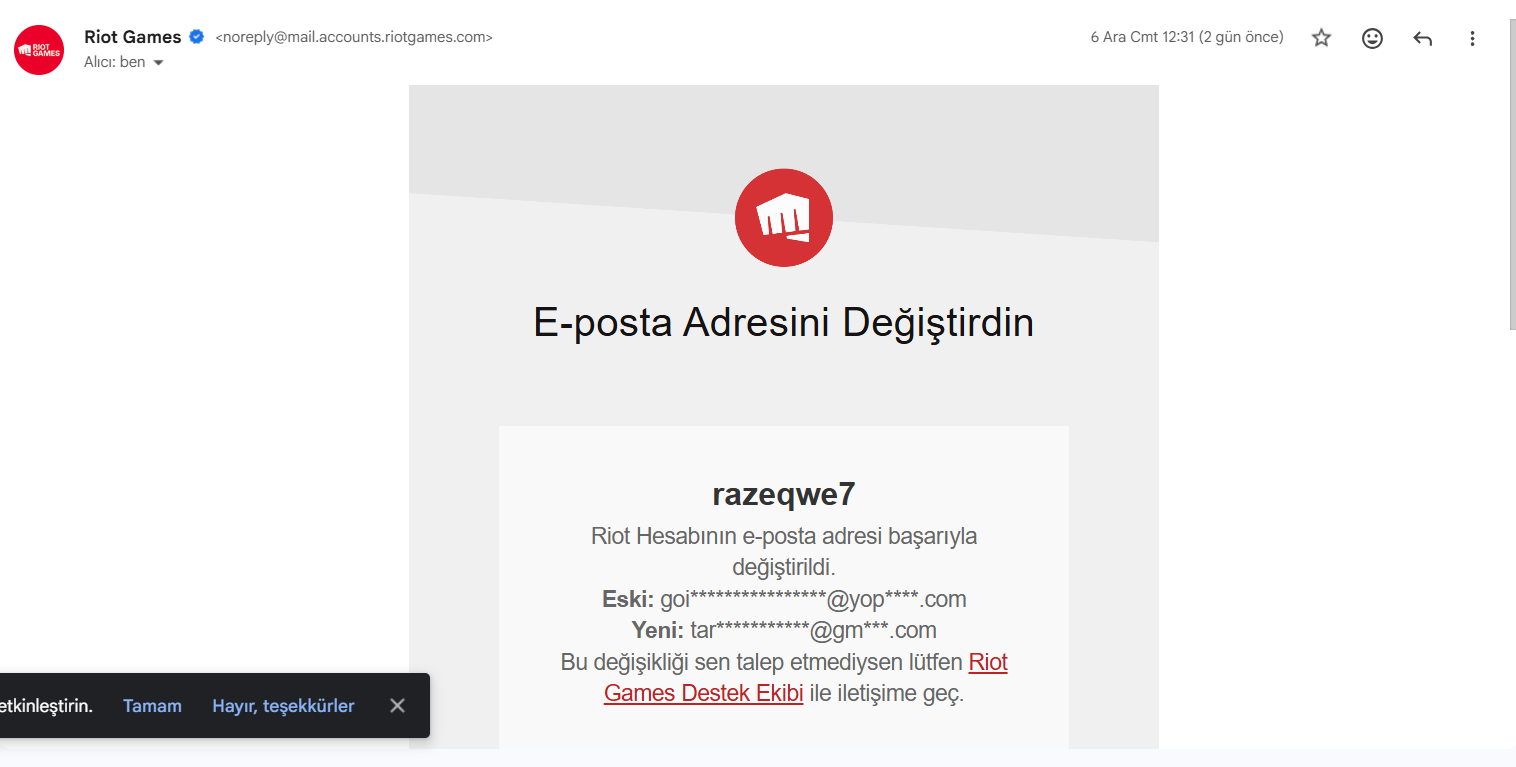Click the sender name Riot Games
The height and width of the screenshot is (767, 1516).
click(x=133, y=37)
